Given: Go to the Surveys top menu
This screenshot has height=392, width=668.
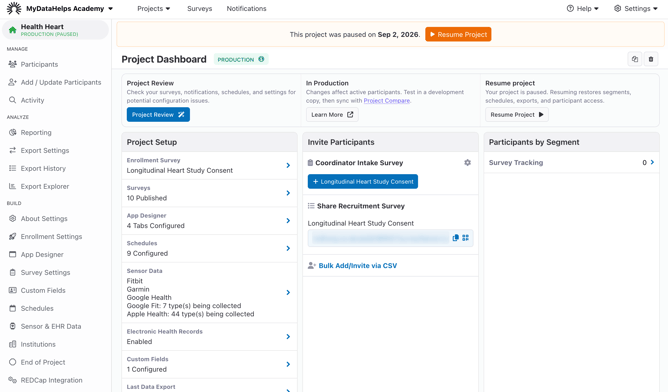Looking at the screenshot, I should pyautogui.click(x=199, y=9).
